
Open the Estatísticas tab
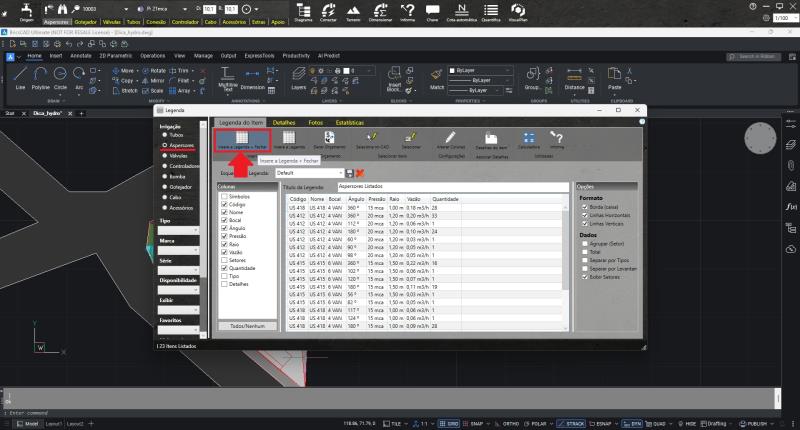[x=349, y=122]
